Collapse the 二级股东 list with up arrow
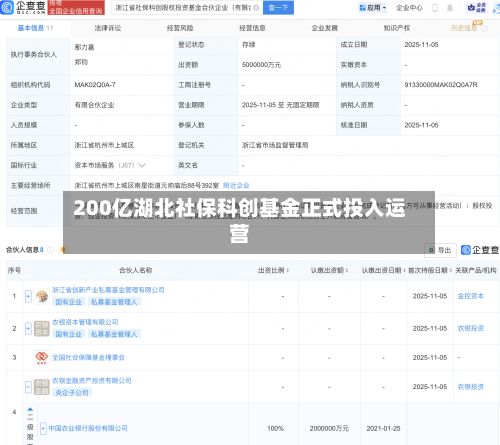This screenshot has height=445, width=500. (30, 410)
